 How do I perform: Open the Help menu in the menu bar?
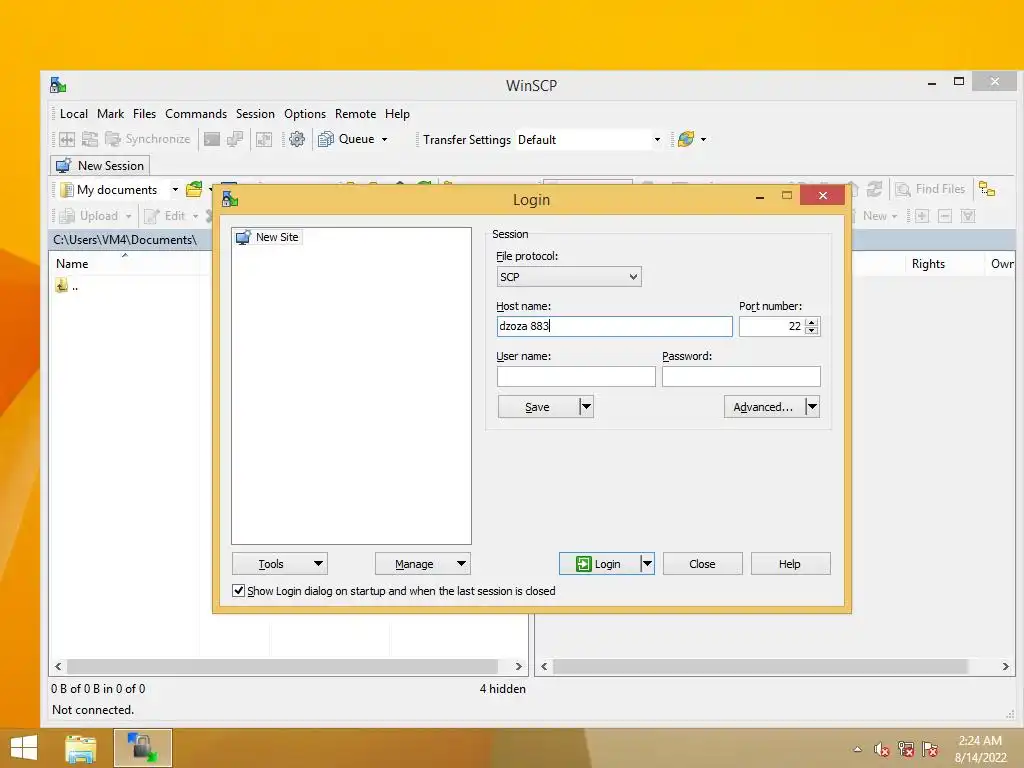click(x=397, y=114)
